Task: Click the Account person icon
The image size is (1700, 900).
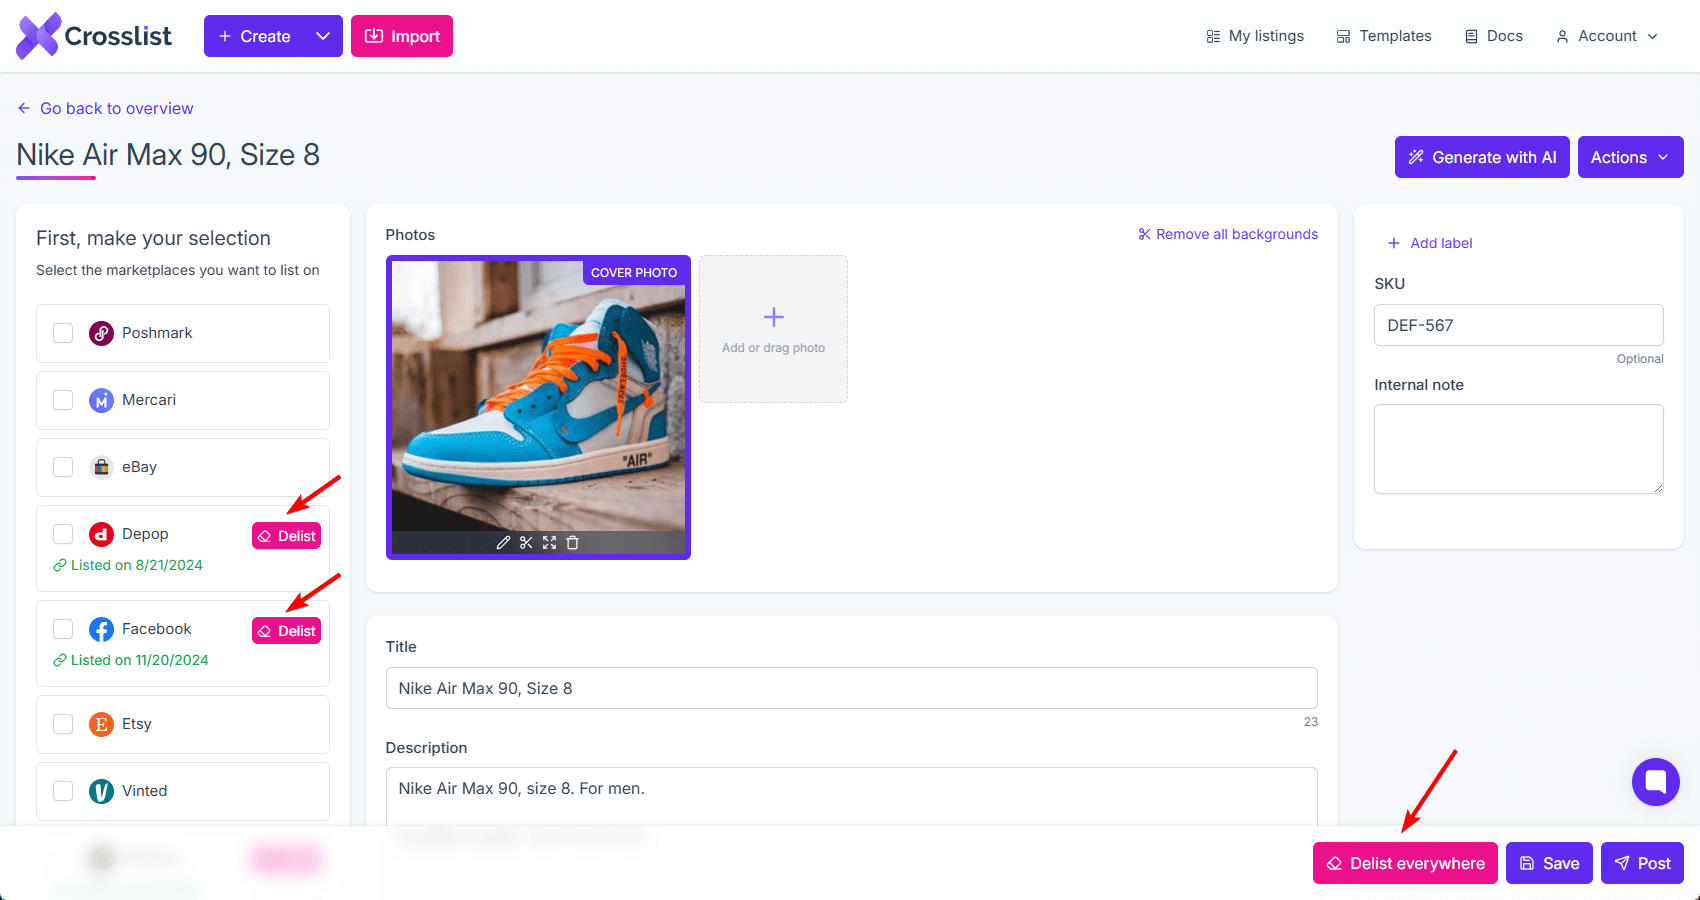Action: [x=1562, y=36]
